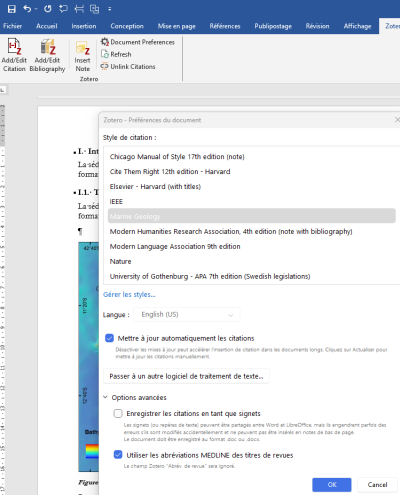Open Zotero Document Preferences
The width and height of the screenshot is (400, 495).
[138, 42]
